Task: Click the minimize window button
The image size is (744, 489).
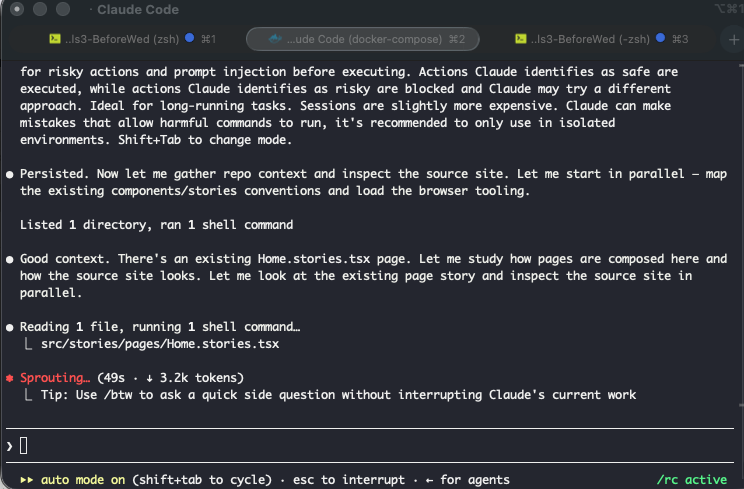Action: [40, 9]
